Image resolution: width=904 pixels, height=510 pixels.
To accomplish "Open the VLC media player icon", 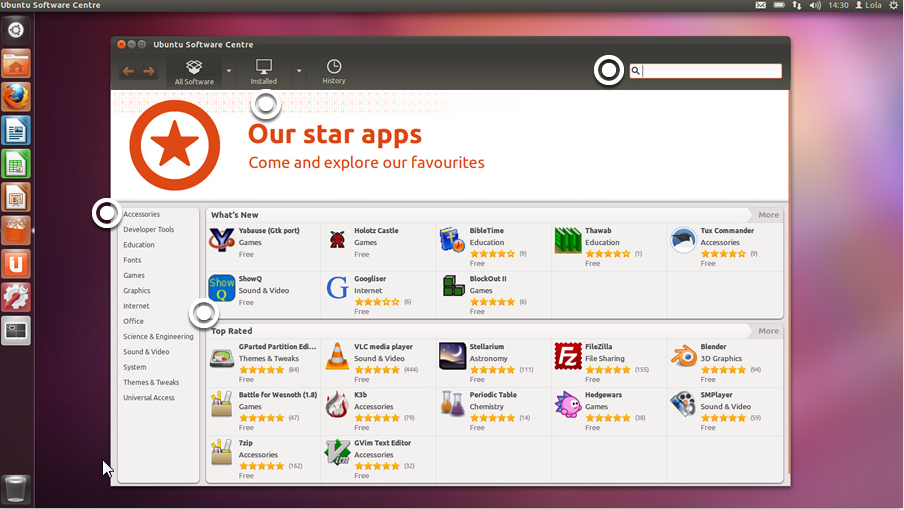I will point(337,356).
